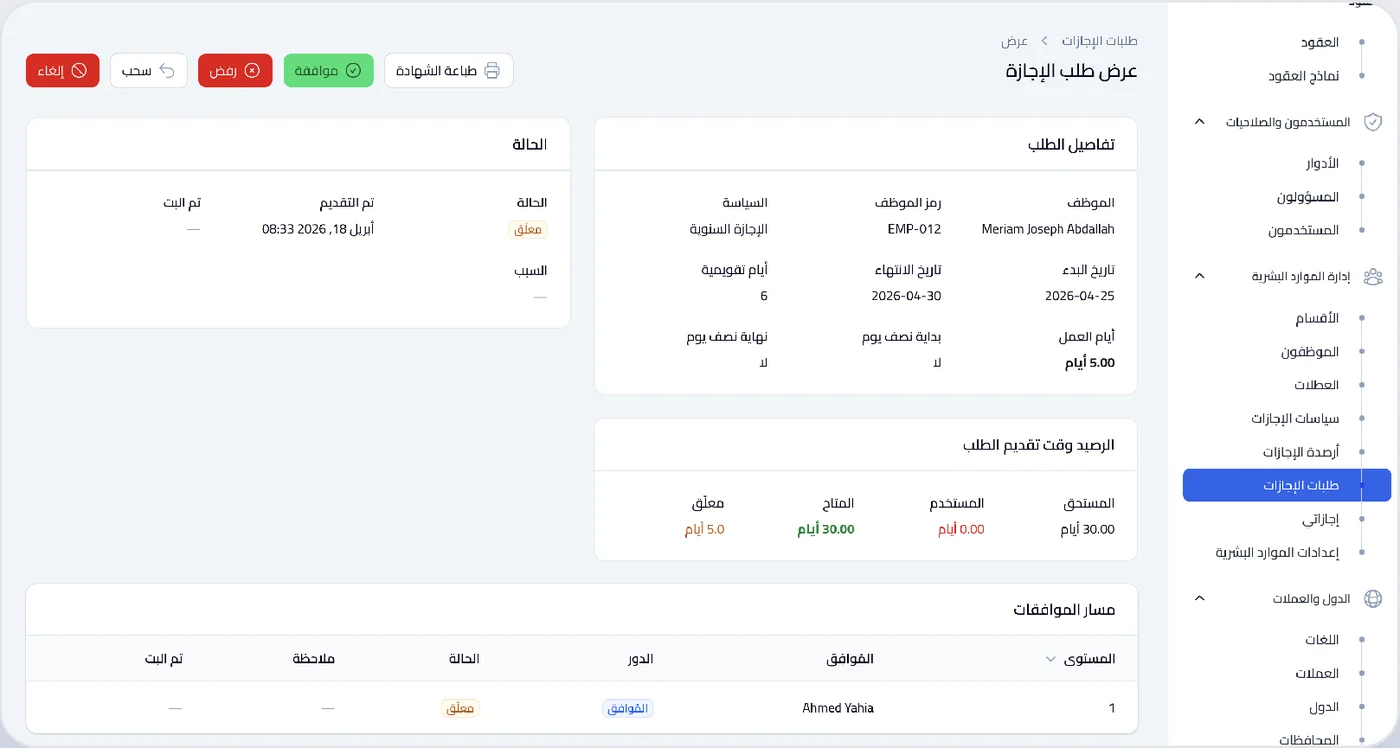This screenshot has height=748, width=1400.
Task: Click the ban icon on إلغاء button
Action: click(x=79, y=71)
